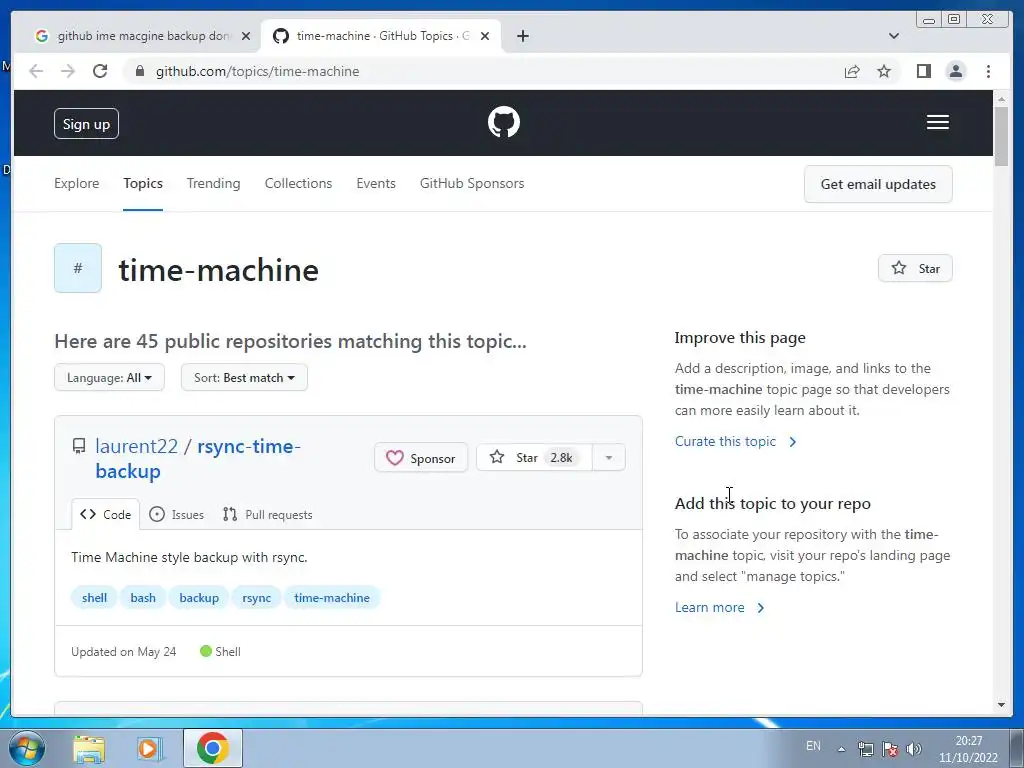
Task: Open the hamburger navigation menu
Action: click(x=937, y=122)
